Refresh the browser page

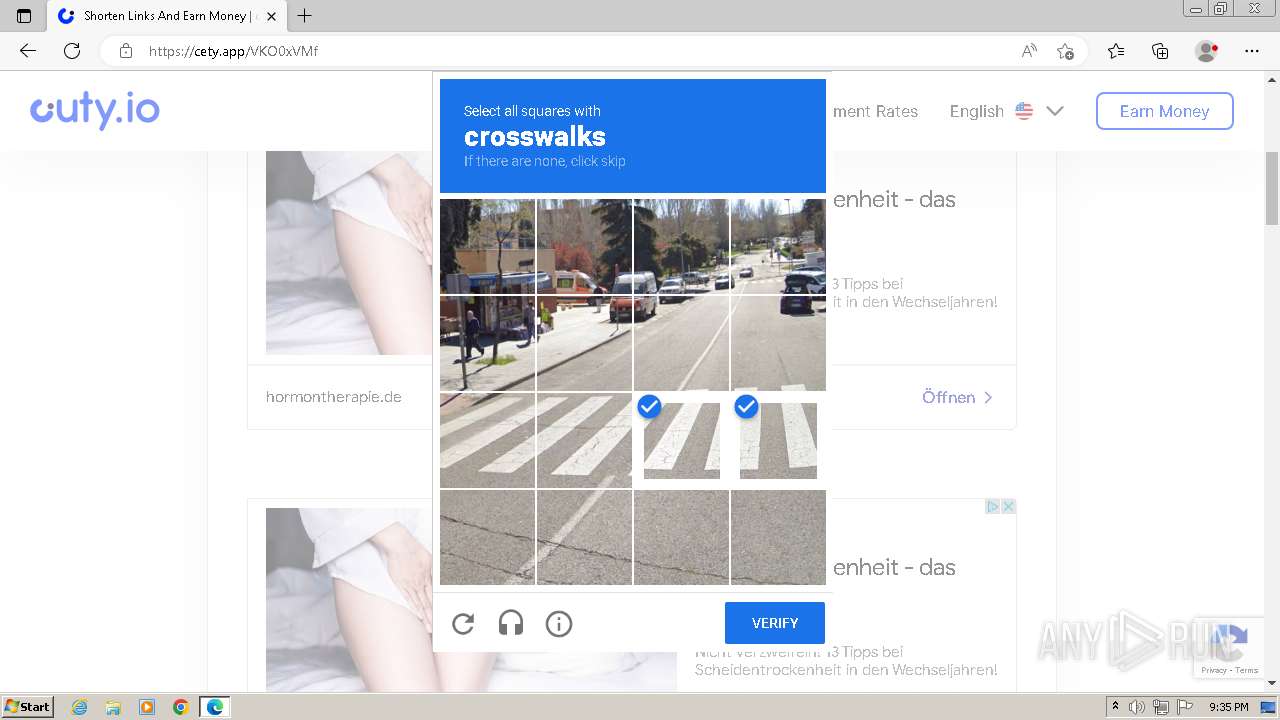(x=72, y=51)
